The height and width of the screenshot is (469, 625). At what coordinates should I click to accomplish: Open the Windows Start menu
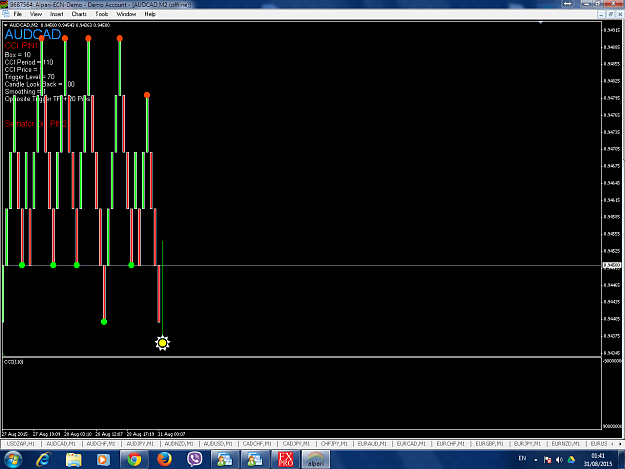tap(13, 459)
